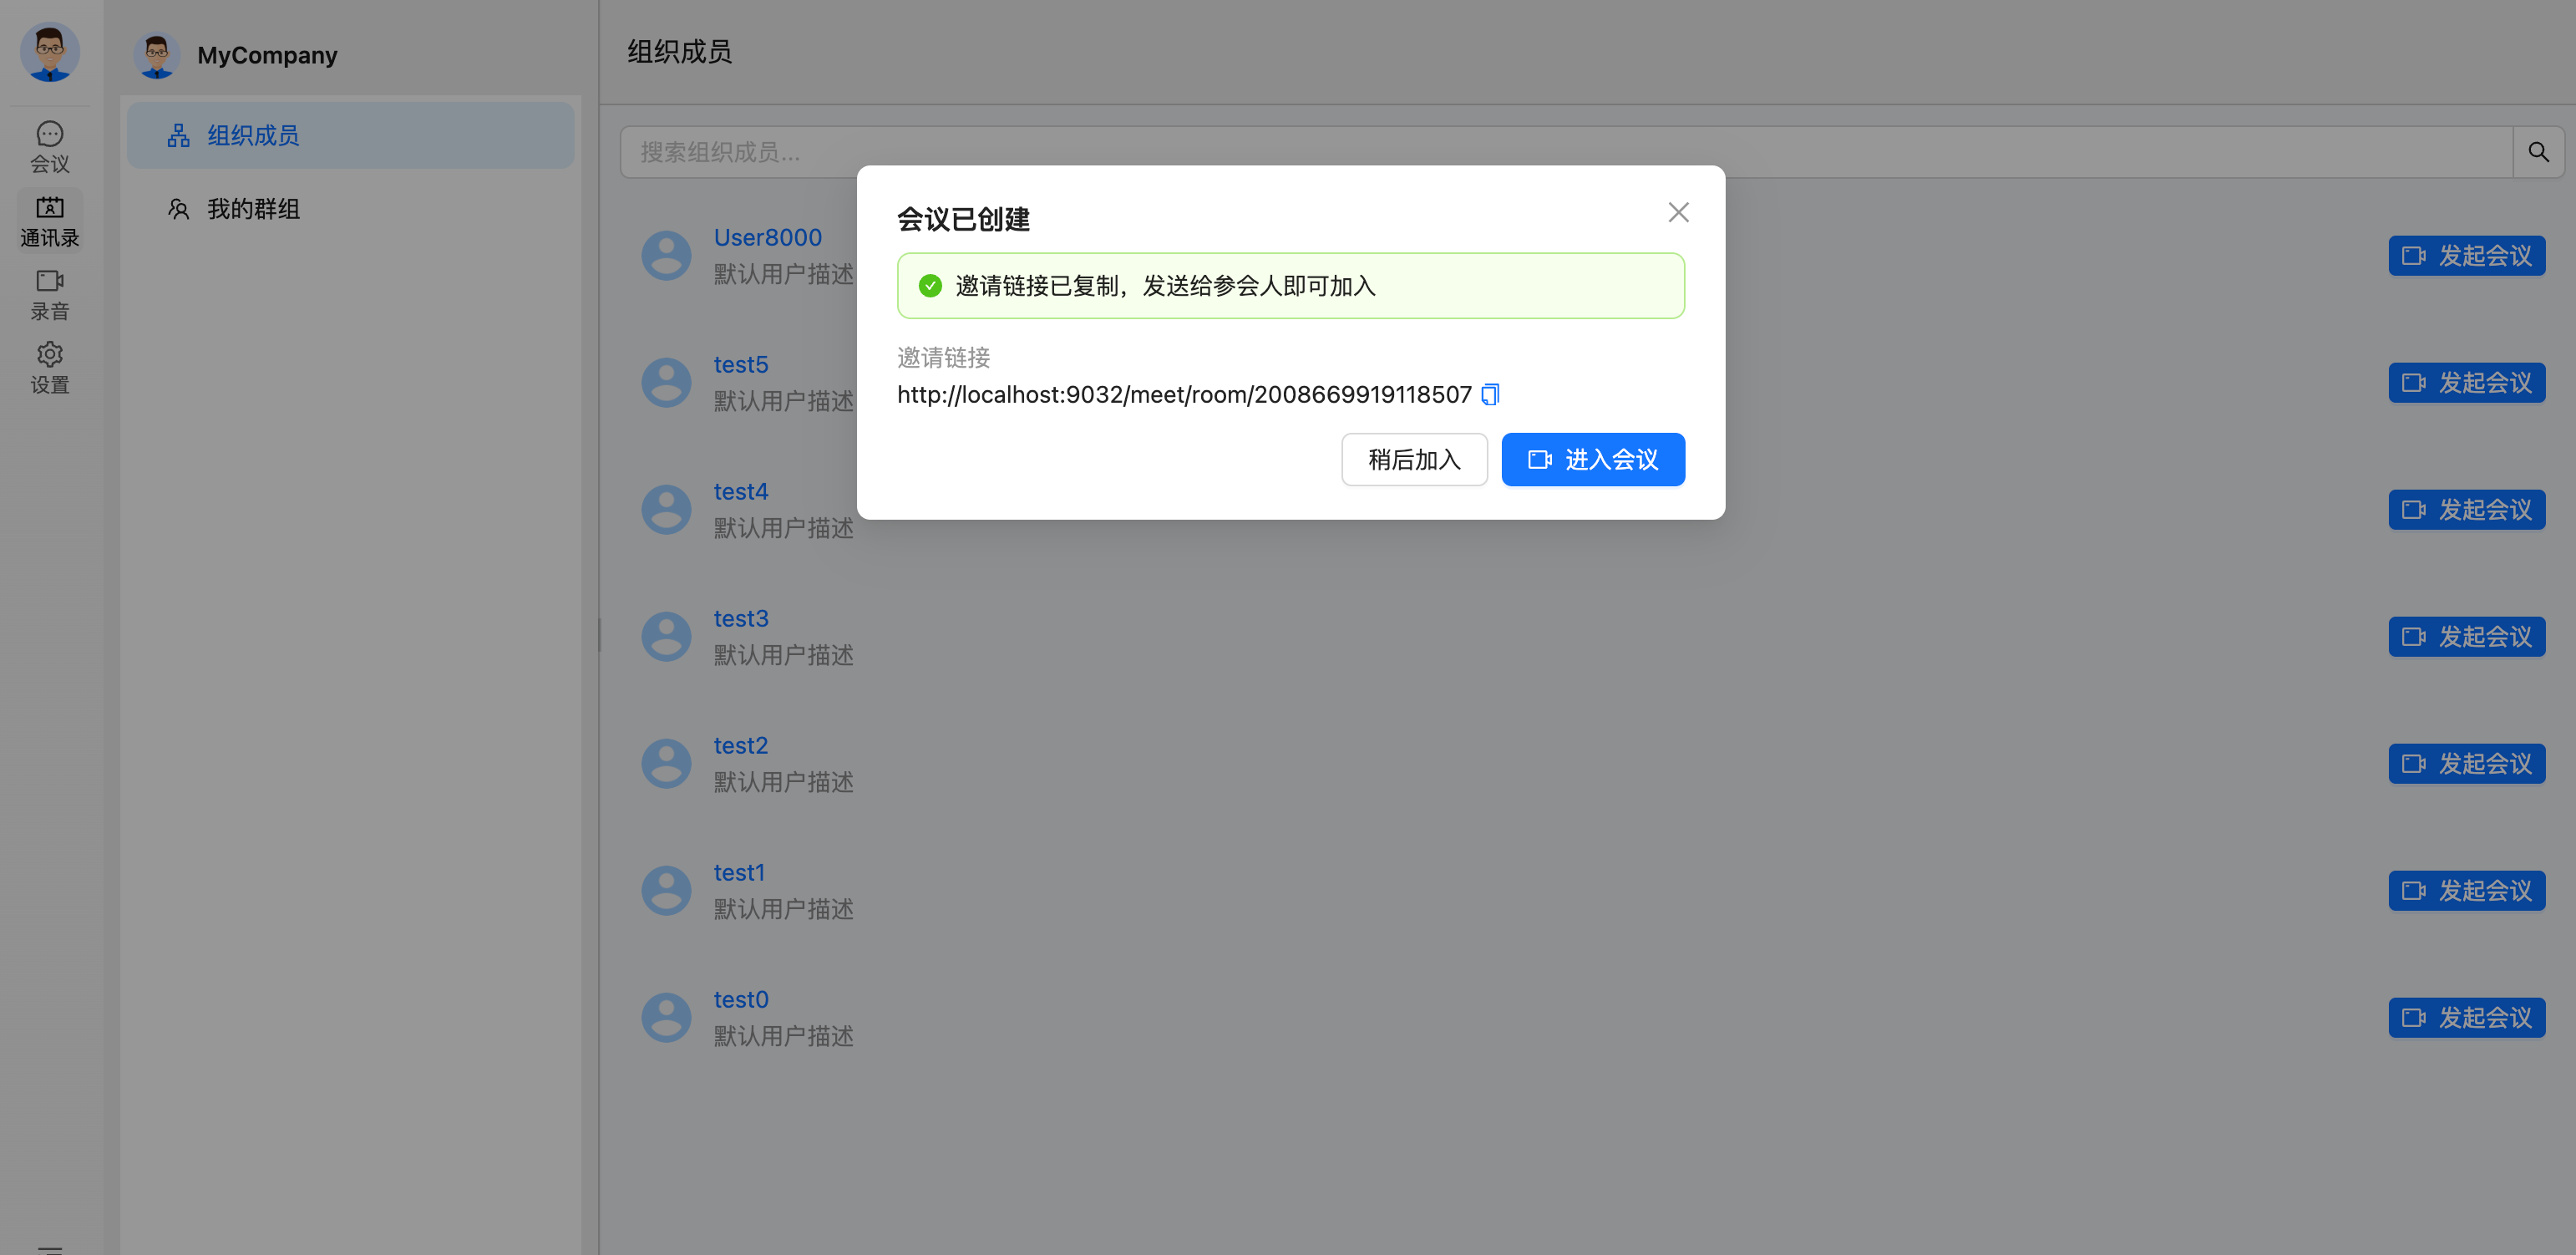Open the test0 member name

(741, 1000)
